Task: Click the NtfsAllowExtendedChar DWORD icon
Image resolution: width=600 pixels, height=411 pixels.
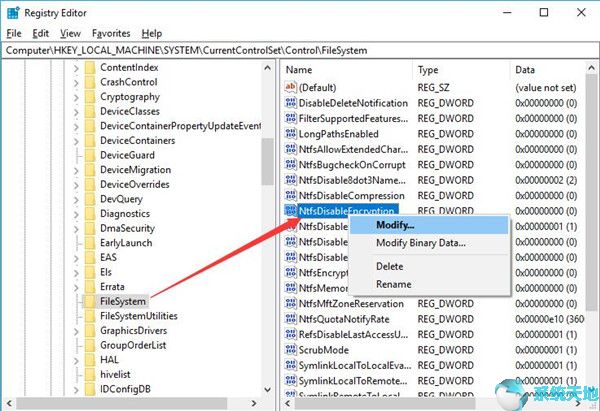Action: click(290, 149)
